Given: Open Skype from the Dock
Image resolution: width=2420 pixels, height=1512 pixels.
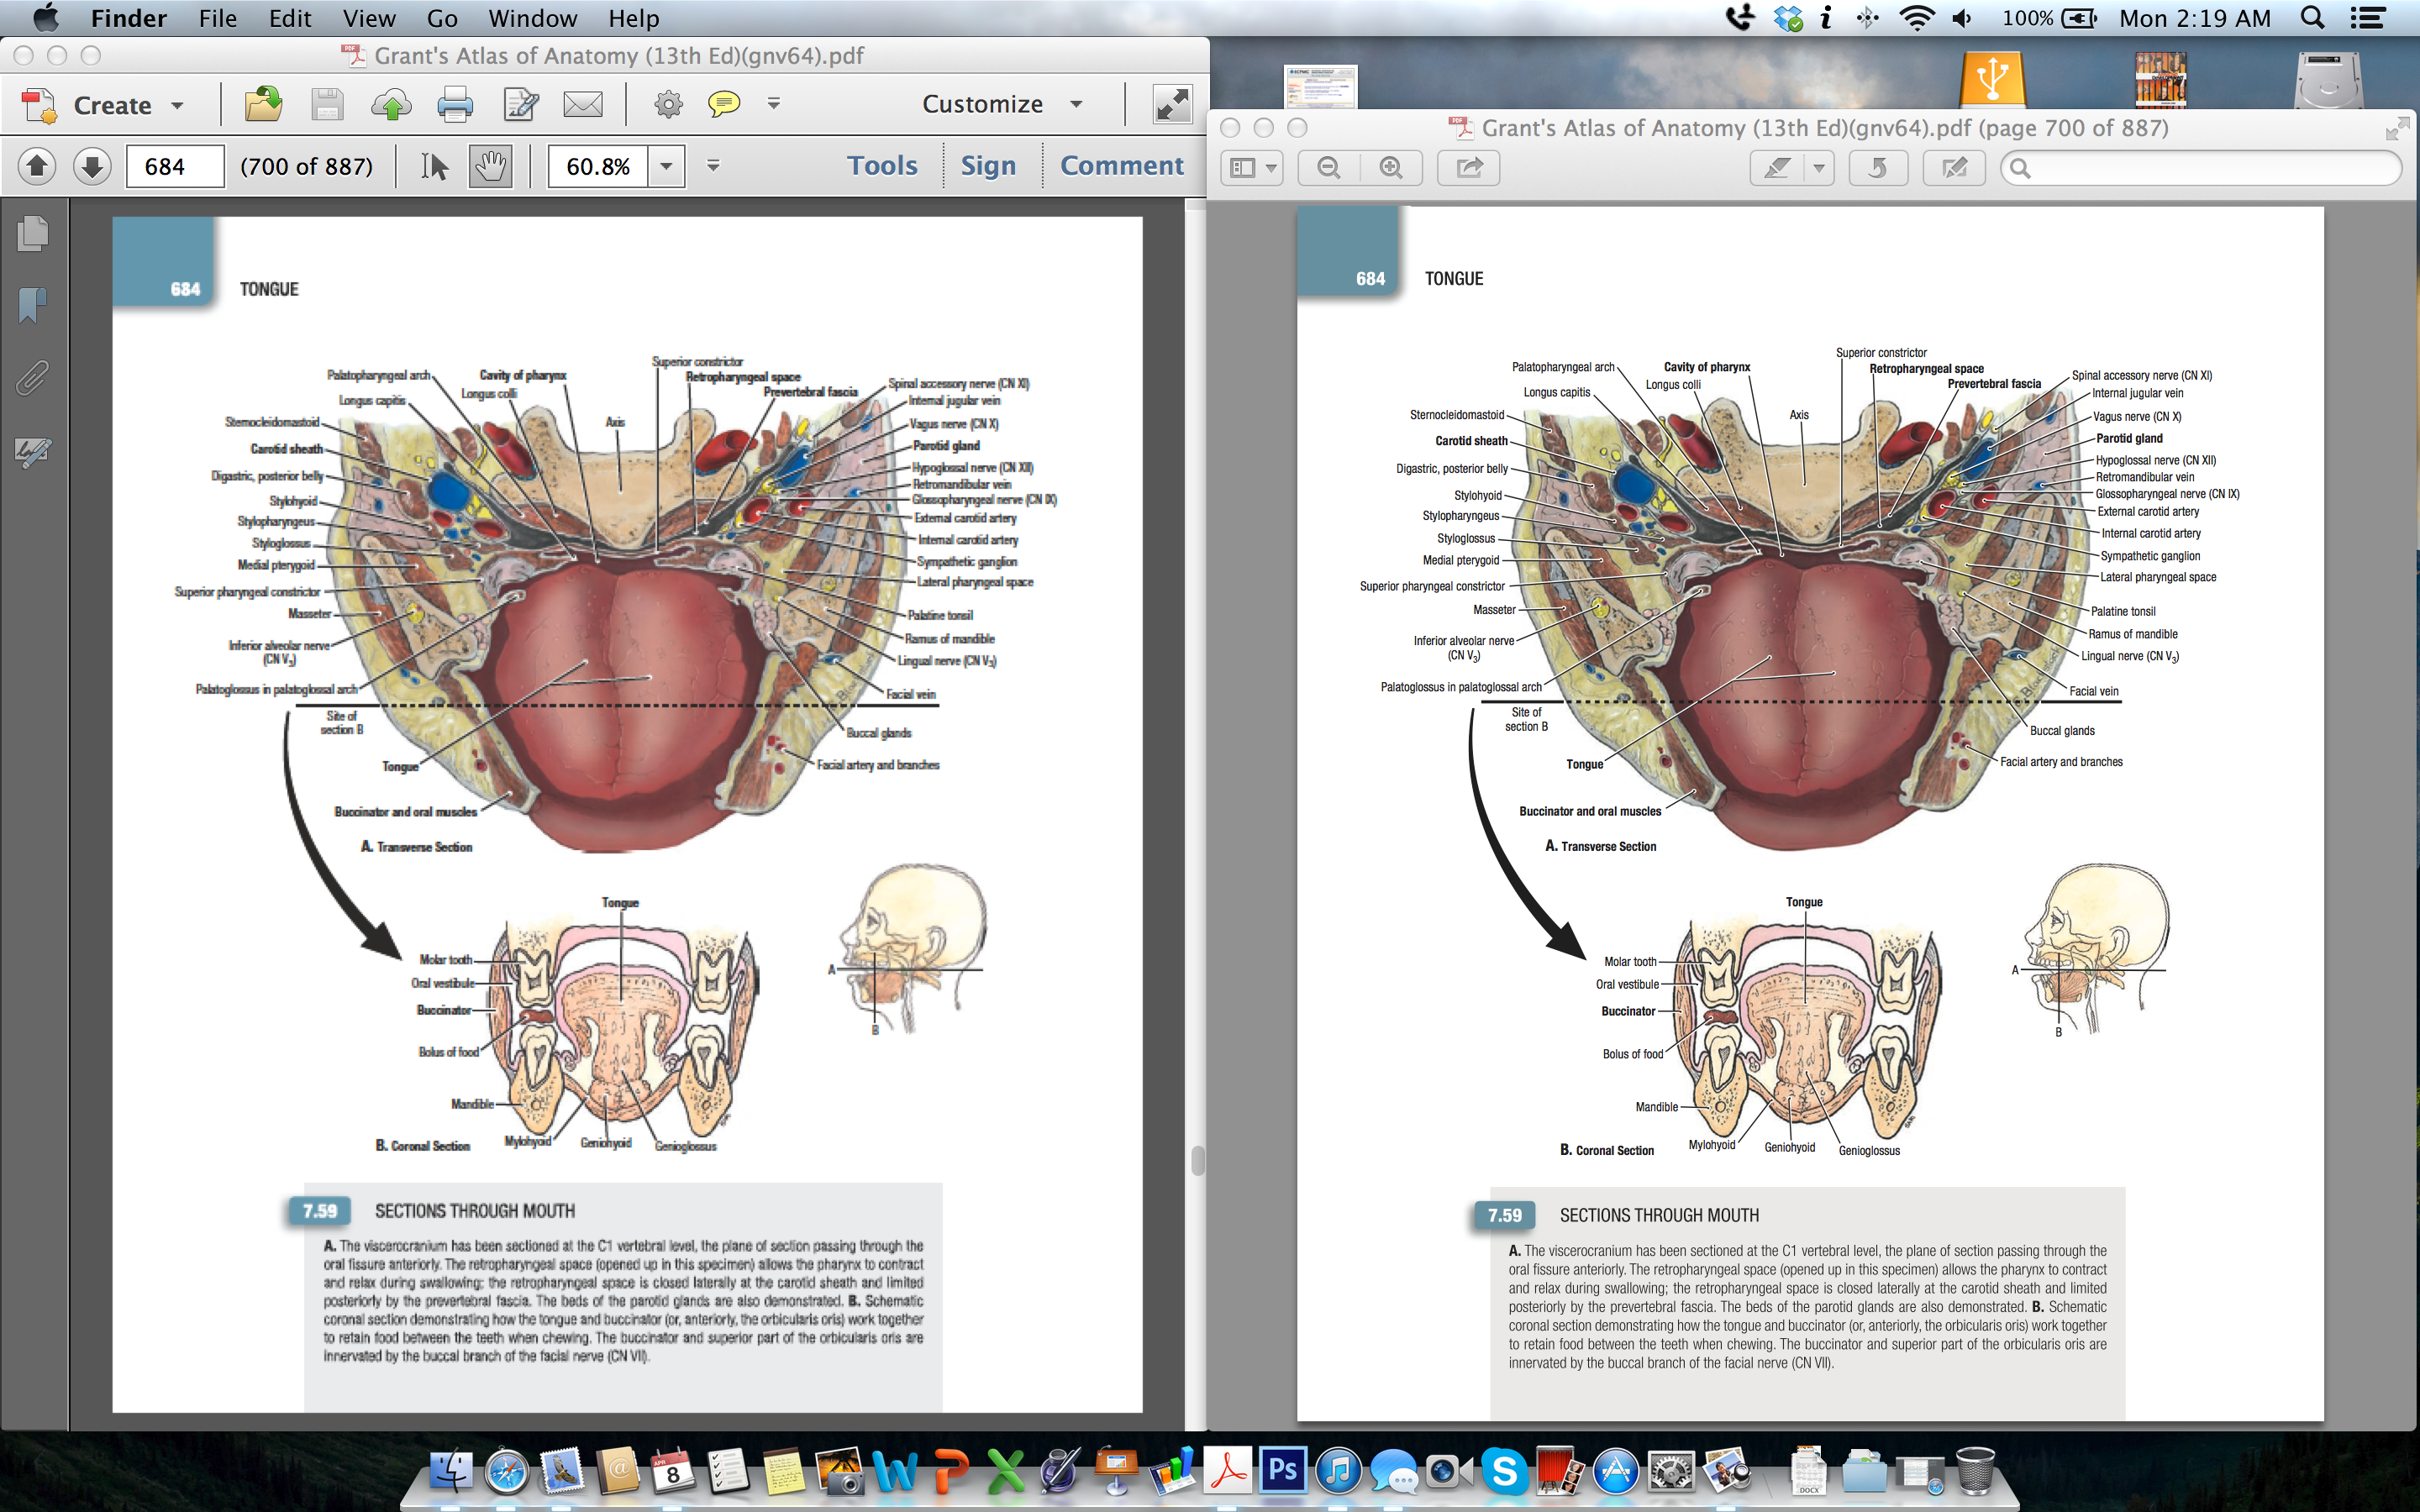Looking at the screenshot, I should [x=1503, y=1470].
